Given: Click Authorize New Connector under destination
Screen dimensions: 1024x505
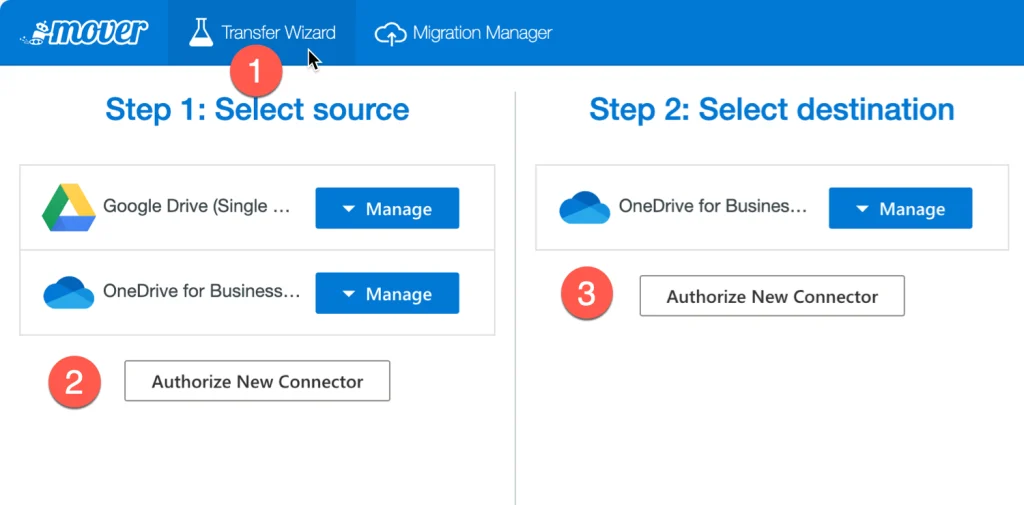Looking at the screenshot, I should (772, 296).
